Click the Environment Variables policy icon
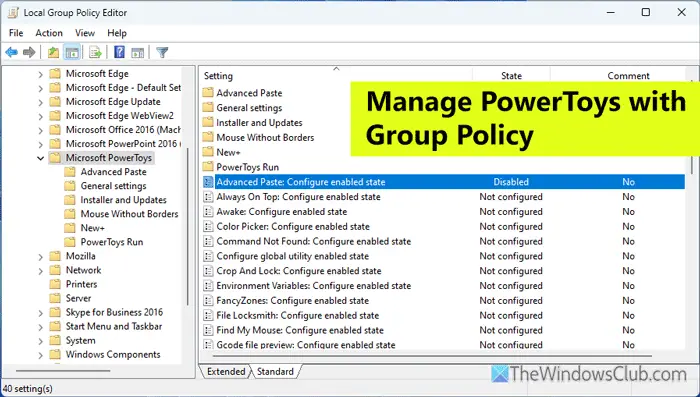The height and width of the screenshot is (397, 700). click(x=208, y=286)
